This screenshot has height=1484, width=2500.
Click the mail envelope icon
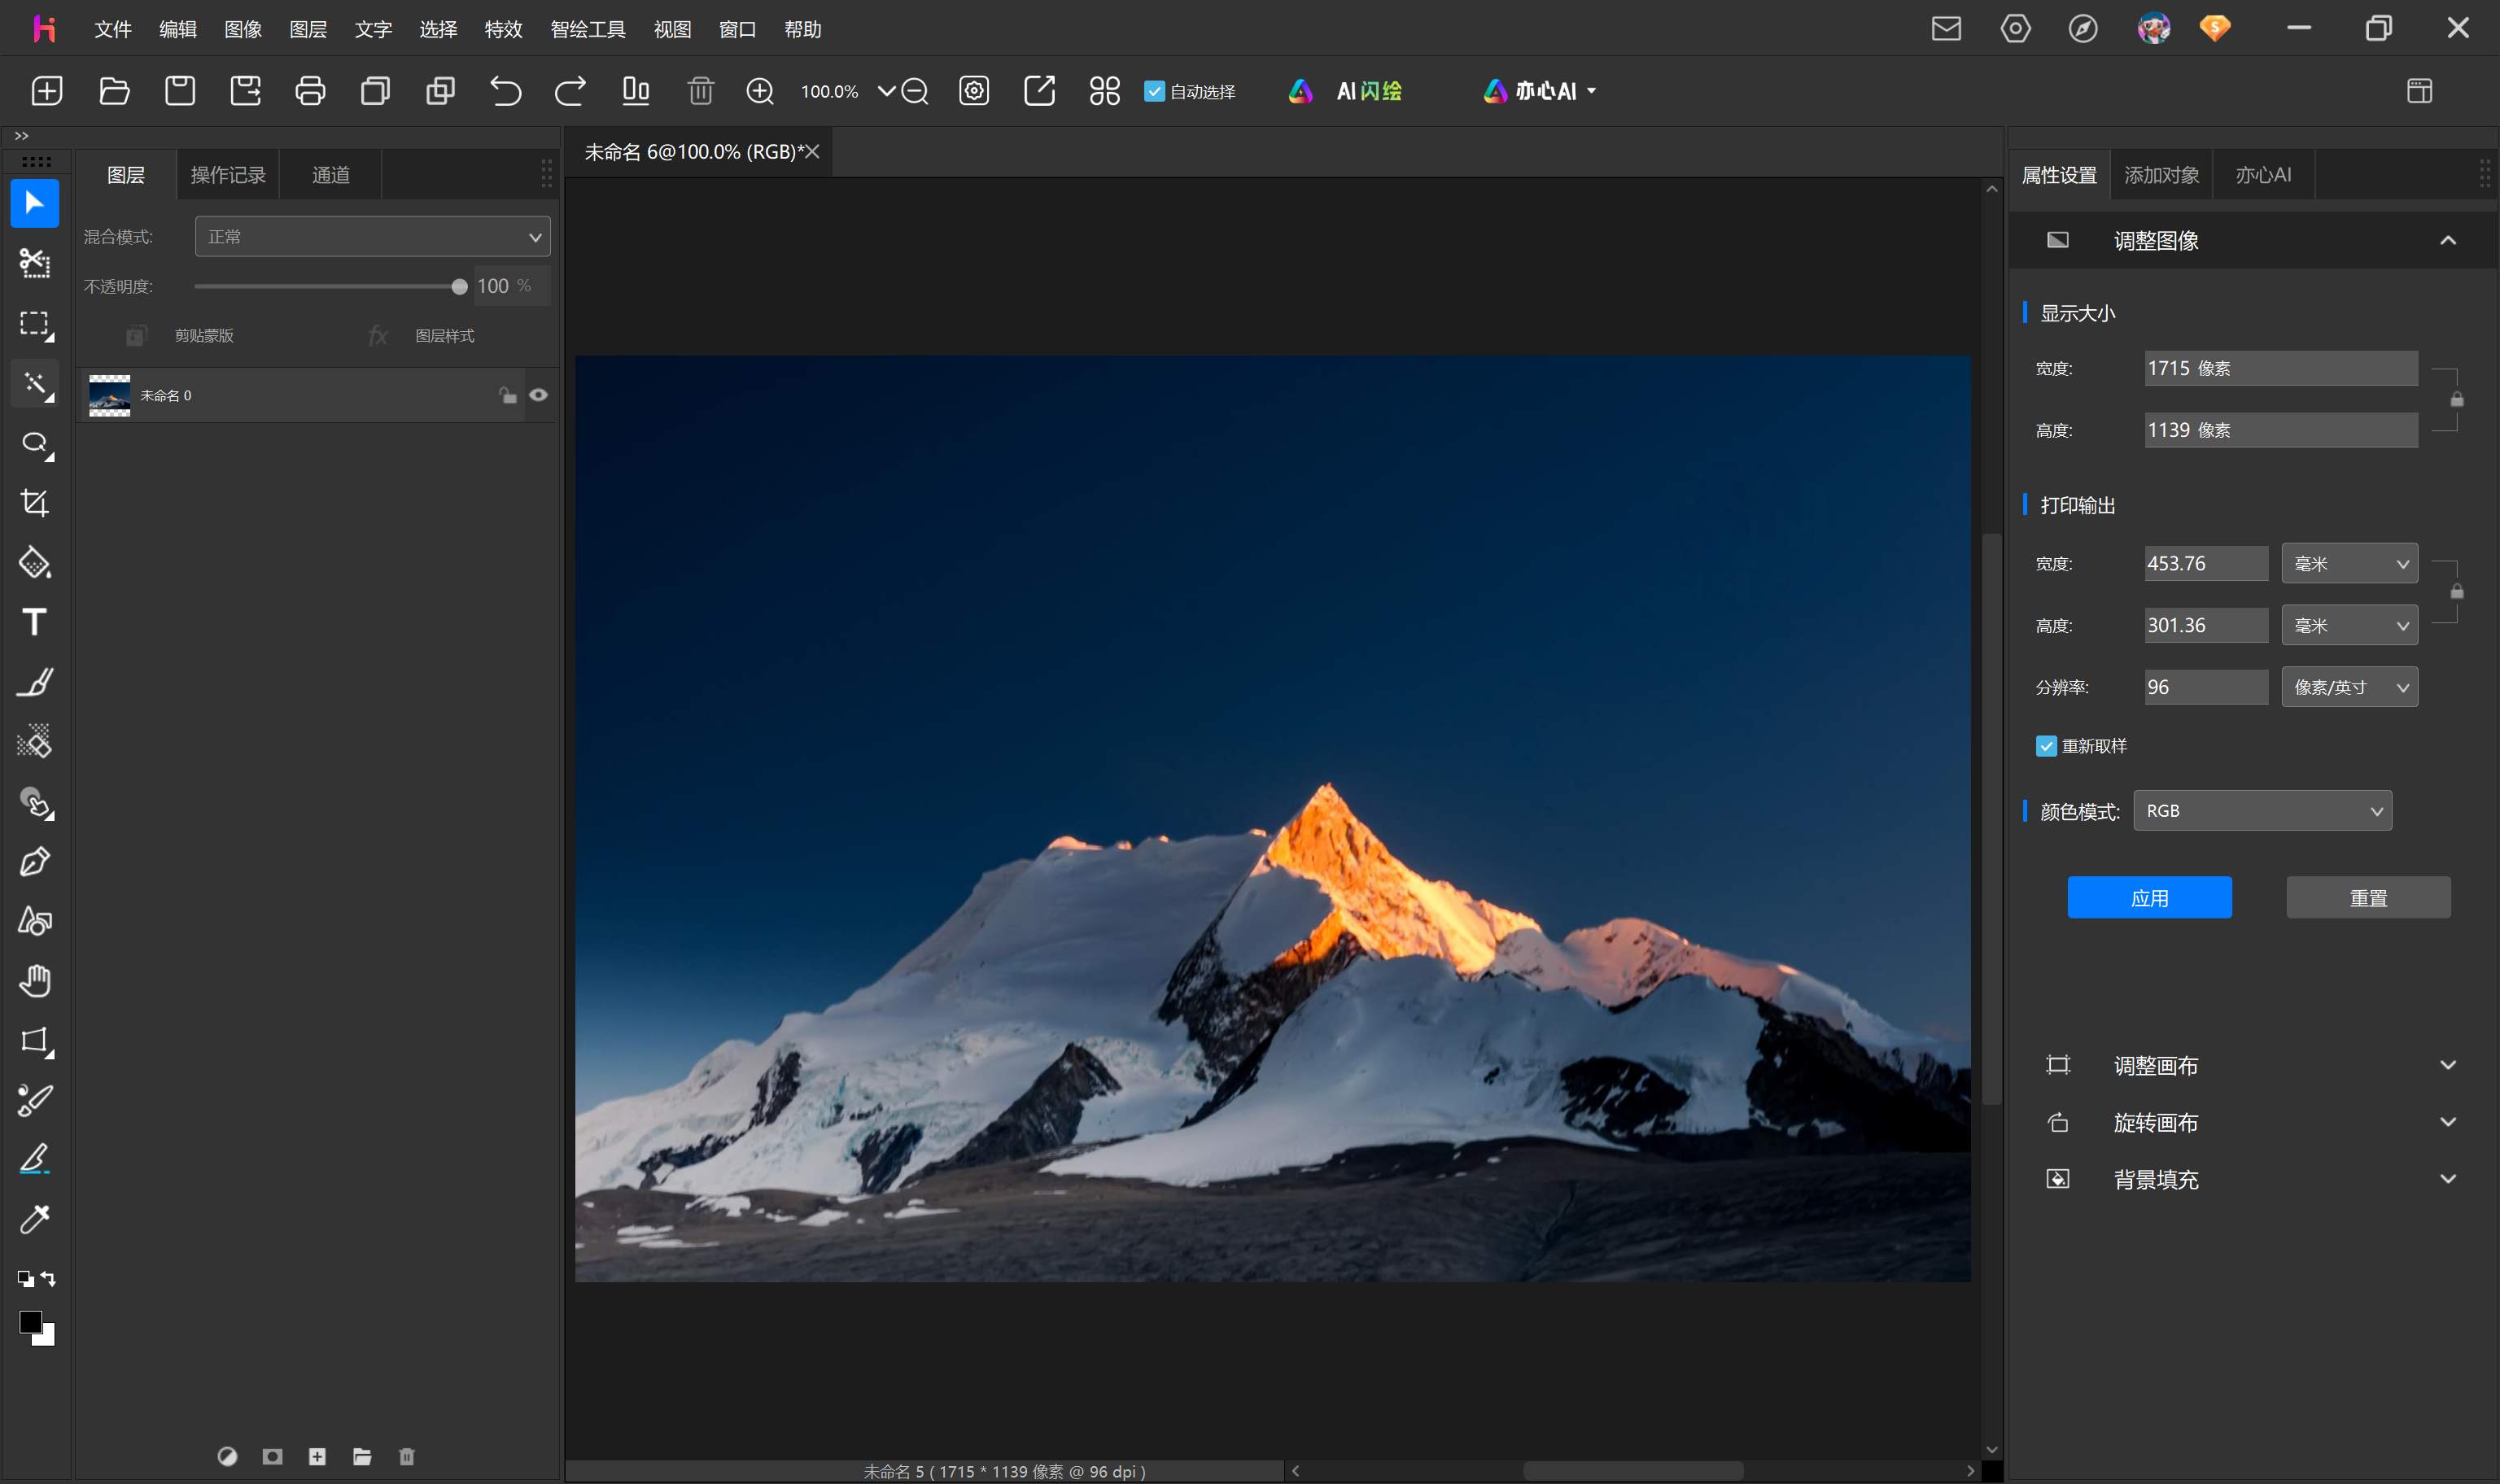[x=1946, y=29]
